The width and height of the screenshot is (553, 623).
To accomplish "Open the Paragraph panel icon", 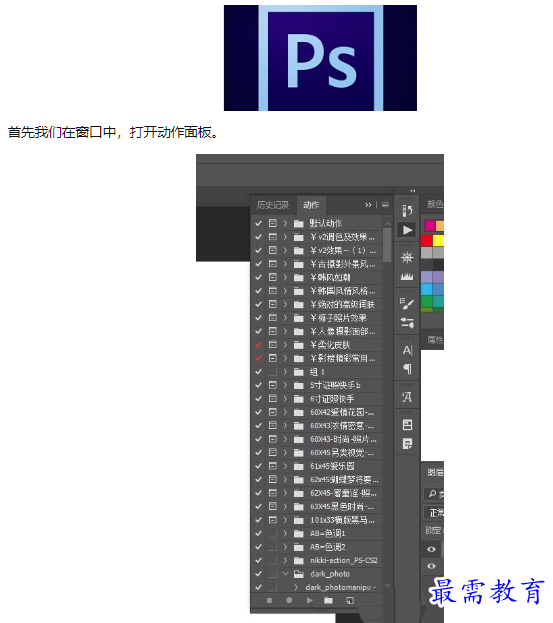I will click(407, 369).
